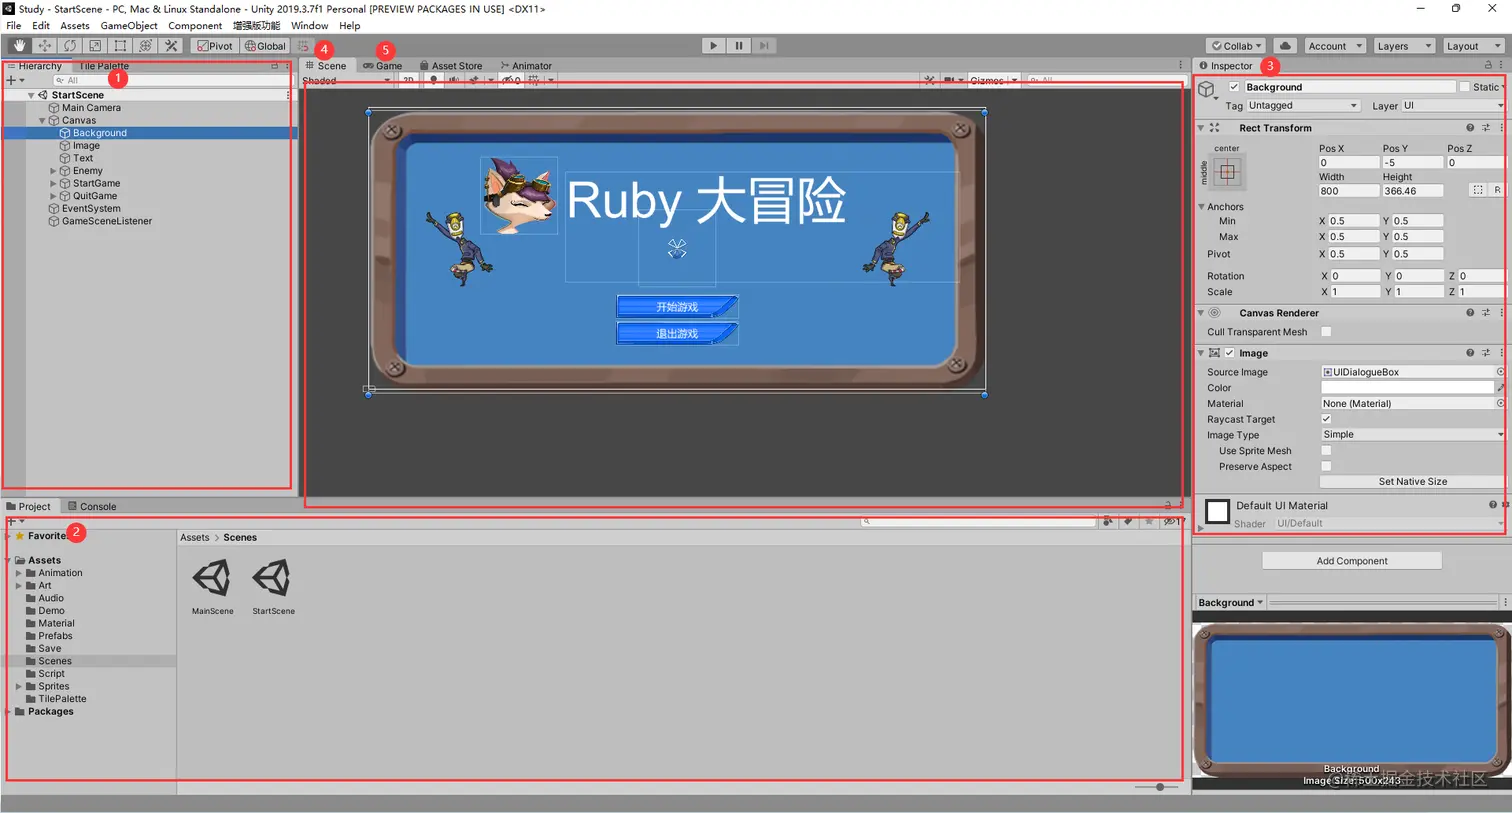Click the Source Image object picker
Viewport: 1512px width, 813px height.
point(1500,372)
